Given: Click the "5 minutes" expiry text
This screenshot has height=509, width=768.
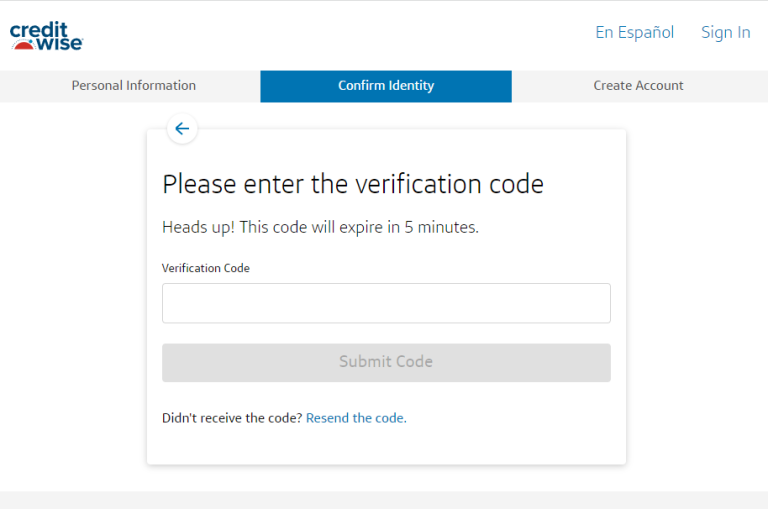Looking at the screenshot, I should point(441,227).
